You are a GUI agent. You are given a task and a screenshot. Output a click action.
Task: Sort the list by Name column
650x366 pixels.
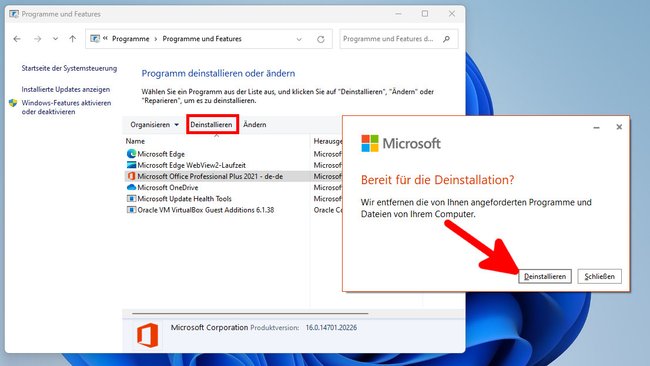tap(135, 141)
